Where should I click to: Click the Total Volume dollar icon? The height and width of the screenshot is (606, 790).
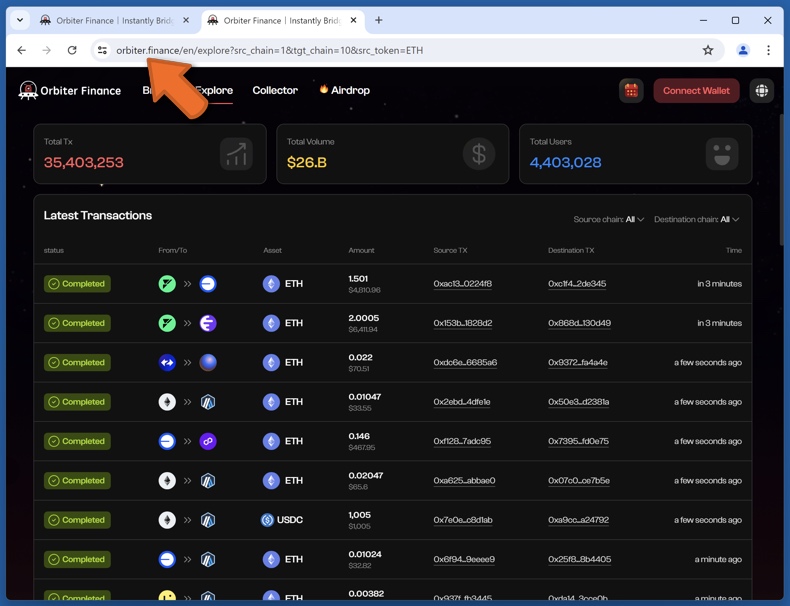tap(479, 154)
